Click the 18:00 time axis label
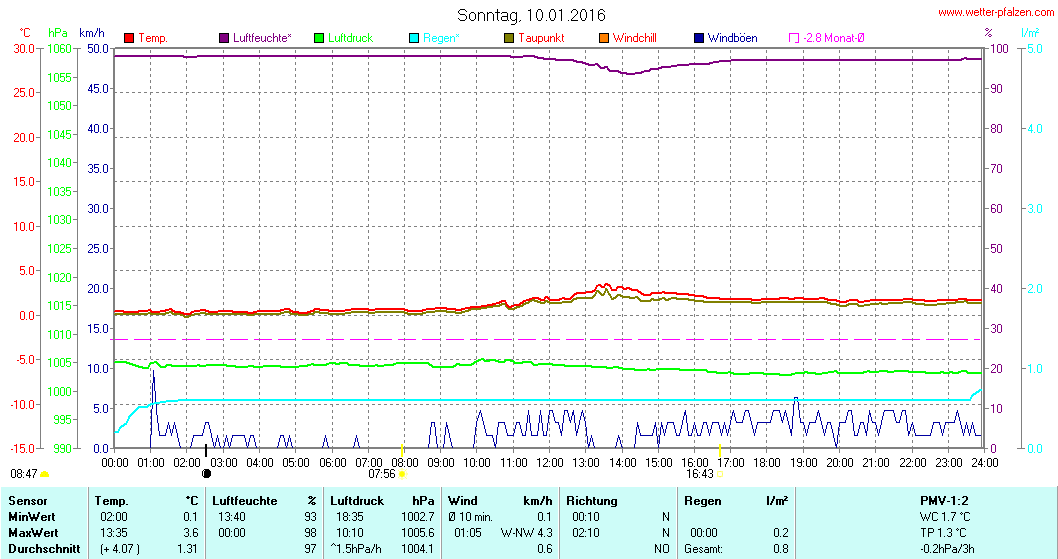Screen dimensions: 1058x559 [x=767, y=463]
